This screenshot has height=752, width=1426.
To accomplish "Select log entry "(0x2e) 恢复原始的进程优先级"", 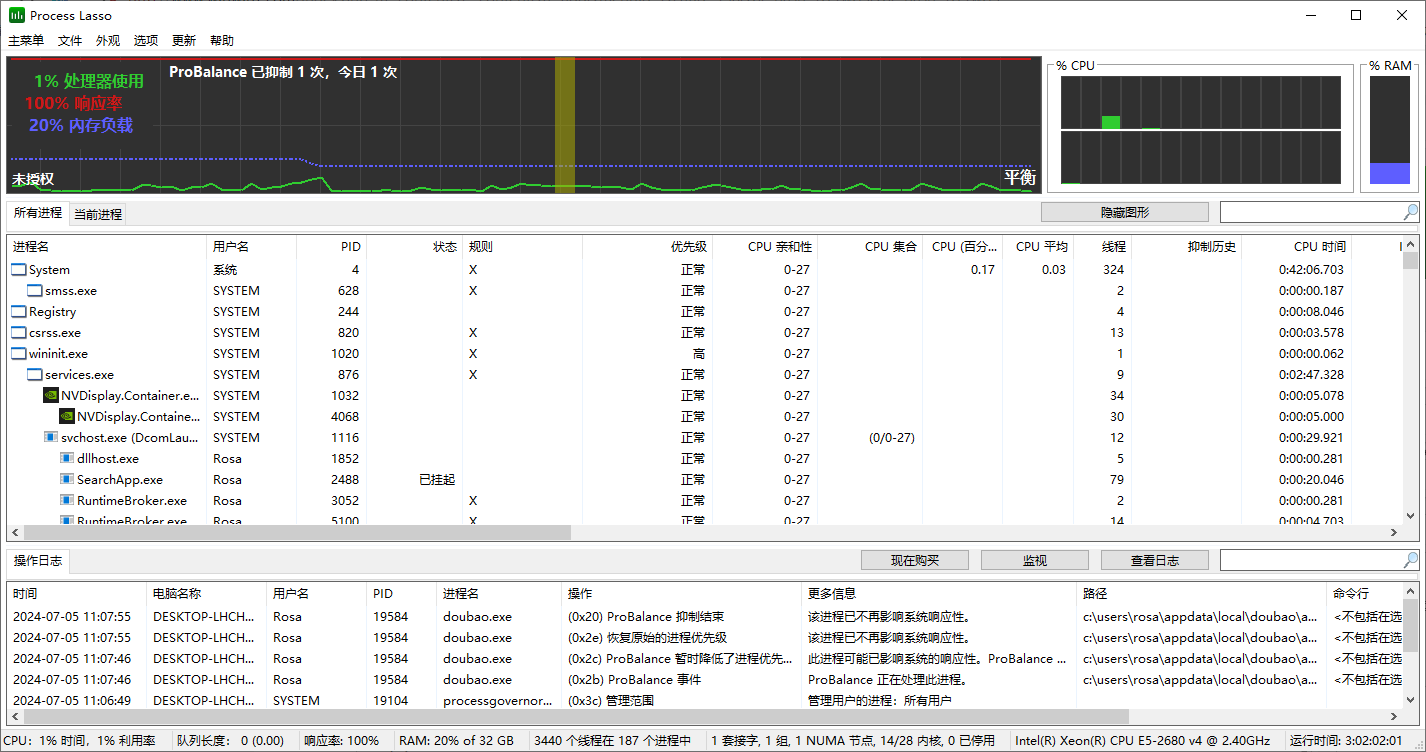I will pos(647,638).
